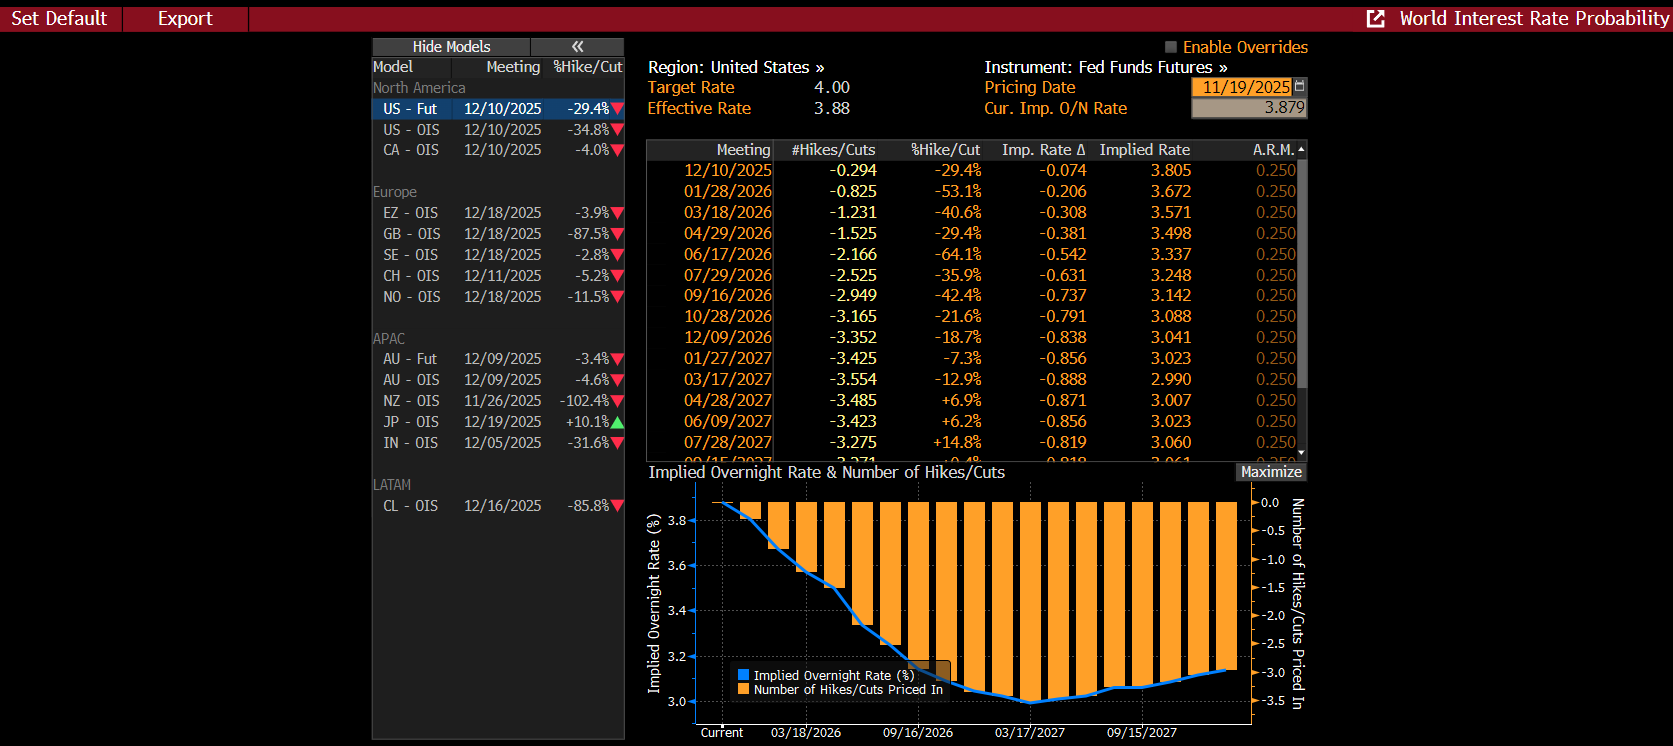
Task: Expand the Instrument: Fed Funds Futures selector
Action: click(1105, 67)
